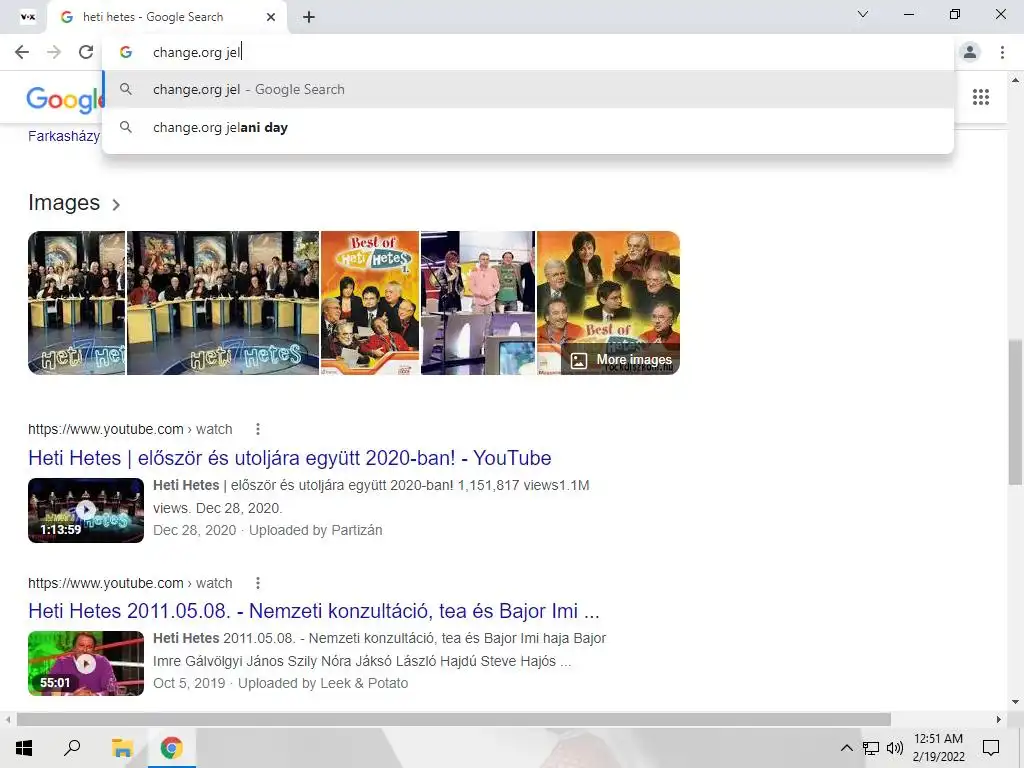The height and width of the screenshot is (768, 1024).
Task: Open the Farkasházy link
Action: click(x=64, y=136)
